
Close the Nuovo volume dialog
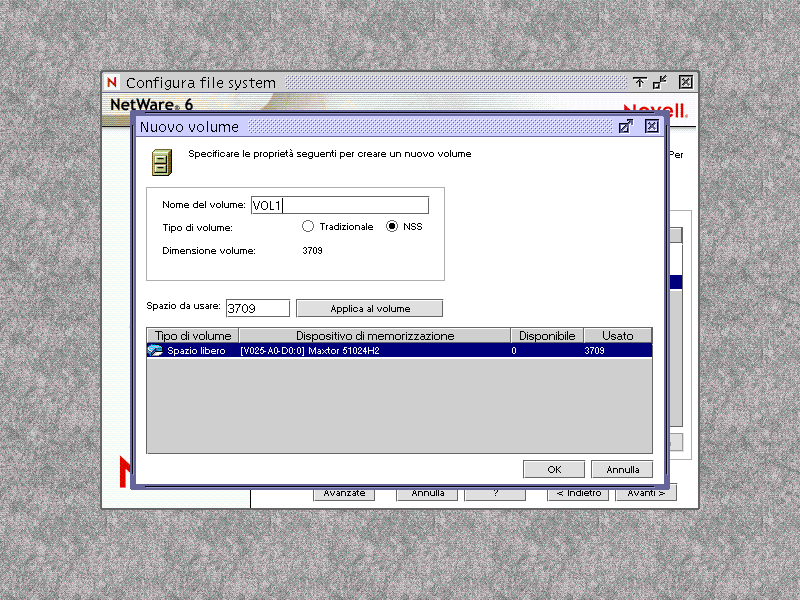point(652,127)
